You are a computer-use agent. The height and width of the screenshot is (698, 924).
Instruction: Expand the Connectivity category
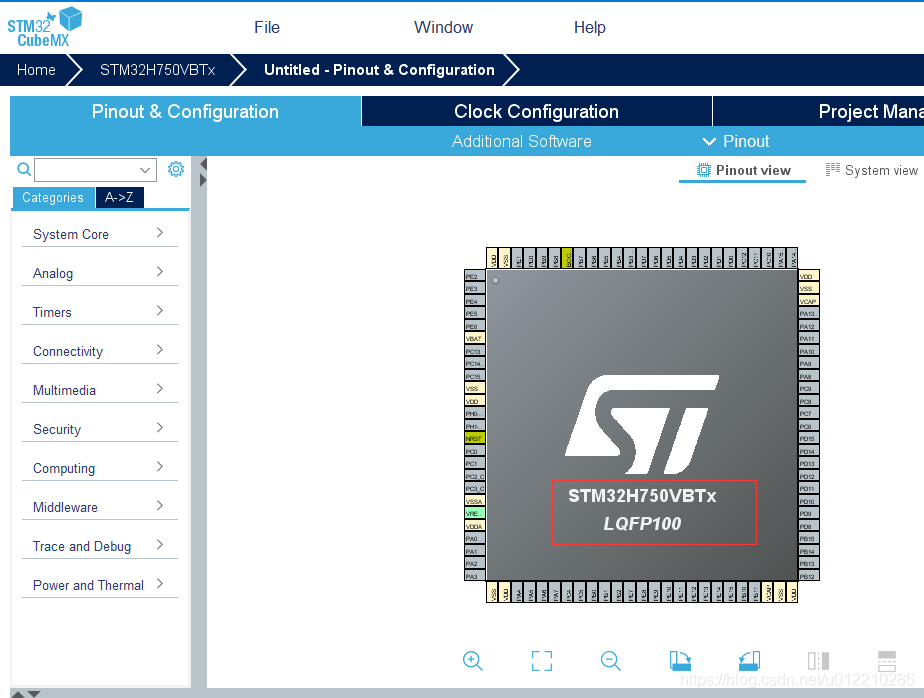coord(100,351)
